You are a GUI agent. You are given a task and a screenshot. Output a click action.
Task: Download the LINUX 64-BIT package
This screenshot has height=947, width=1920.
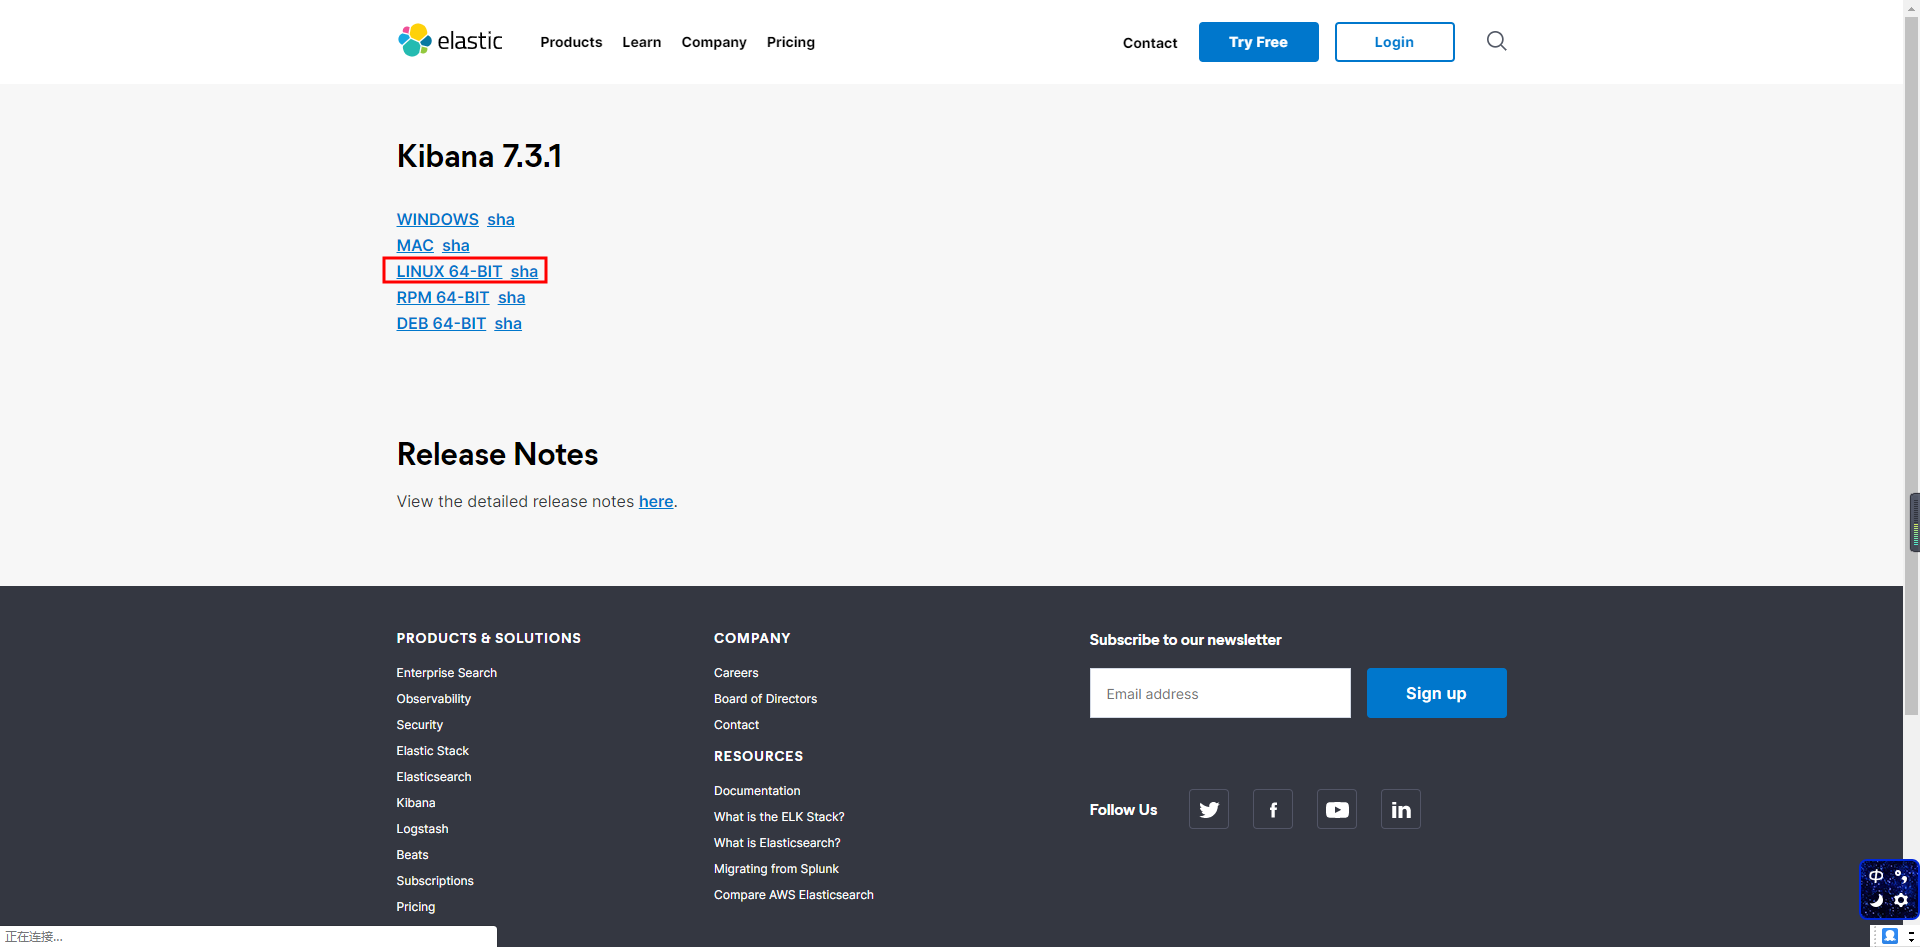449,271
